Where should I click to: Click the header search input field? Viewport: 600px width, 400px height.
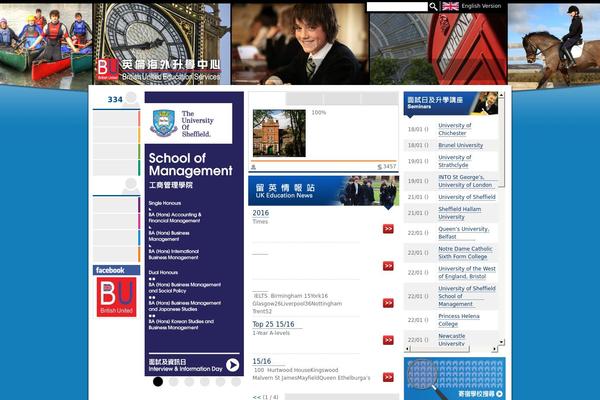(397, 6)
